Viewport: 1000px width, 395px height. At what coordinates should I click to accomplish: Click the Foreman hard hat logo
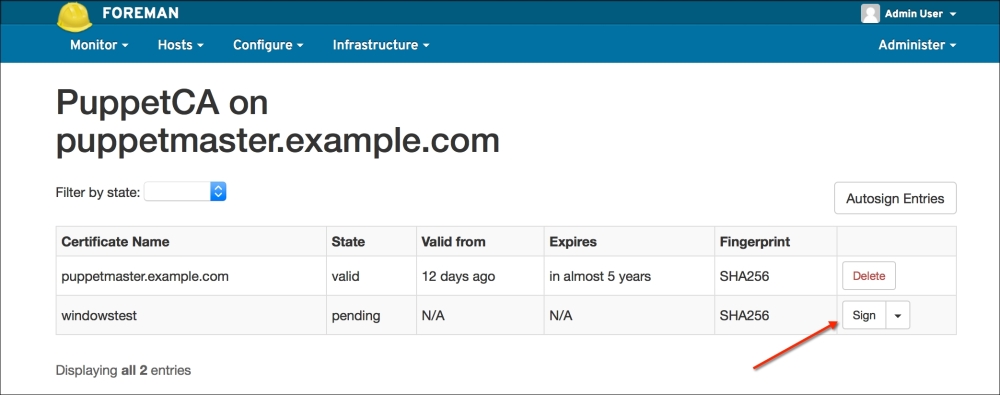coord(75,17)
